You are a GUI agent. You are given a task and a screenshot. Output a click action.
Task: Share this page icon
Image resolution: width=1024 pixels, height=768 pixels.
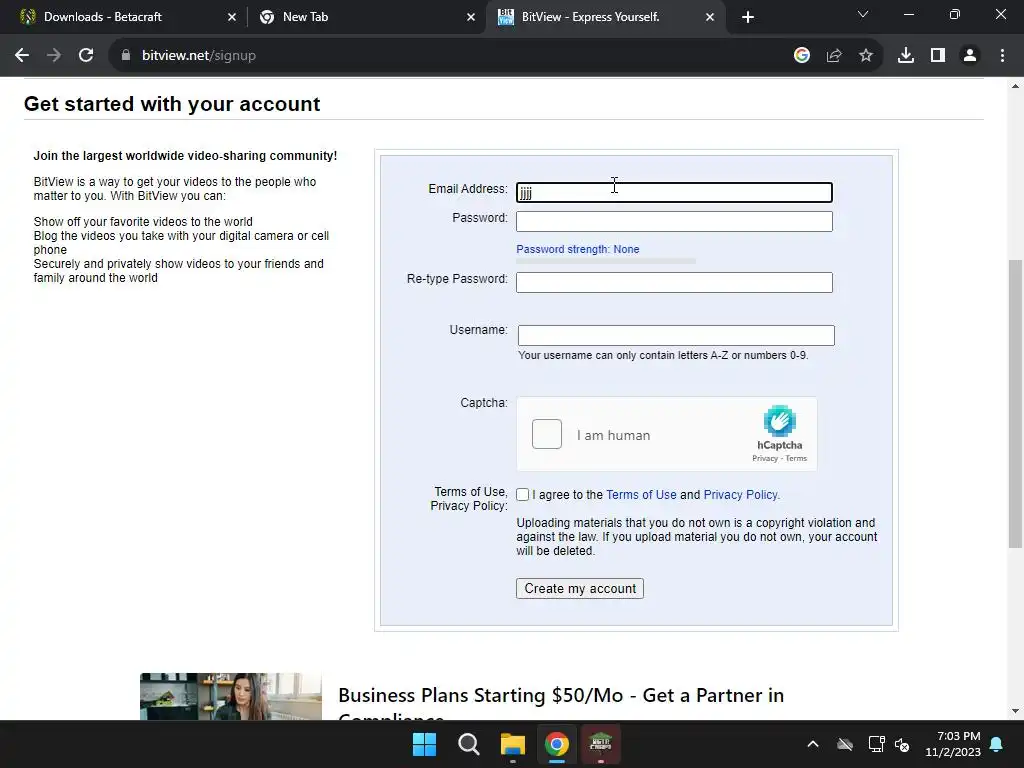(834, 56)
